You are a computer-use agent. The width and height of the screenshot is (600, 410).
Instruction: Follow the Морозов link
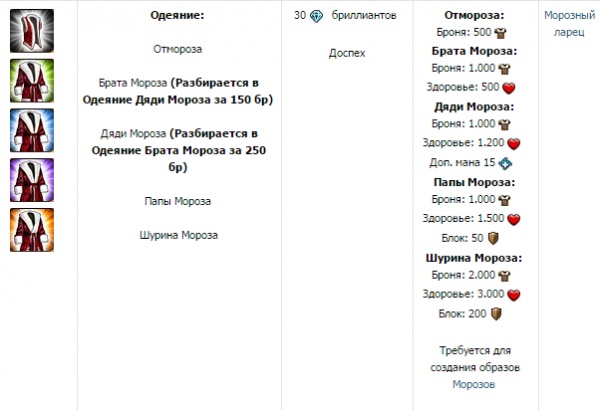point(473,384)
